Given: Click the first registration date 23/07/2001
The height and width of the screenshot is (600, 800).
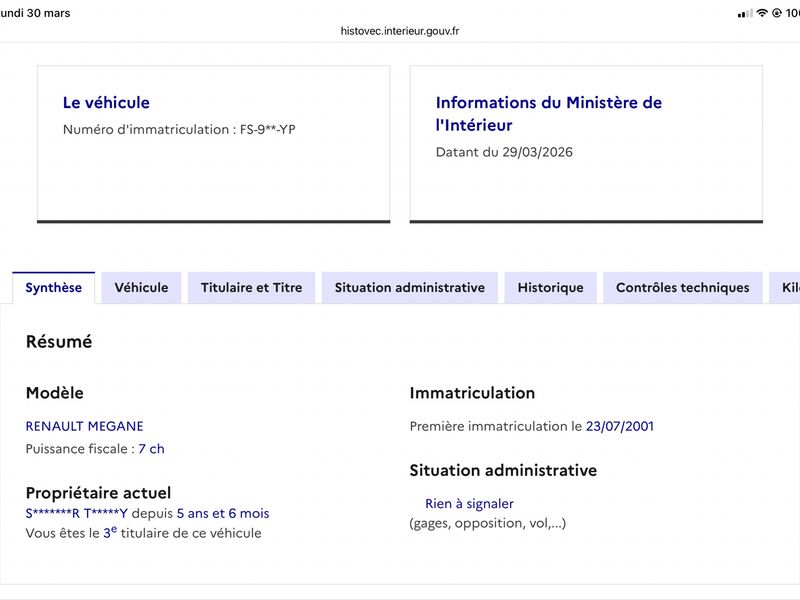Looking at the screenshot, I should point(620,426).
